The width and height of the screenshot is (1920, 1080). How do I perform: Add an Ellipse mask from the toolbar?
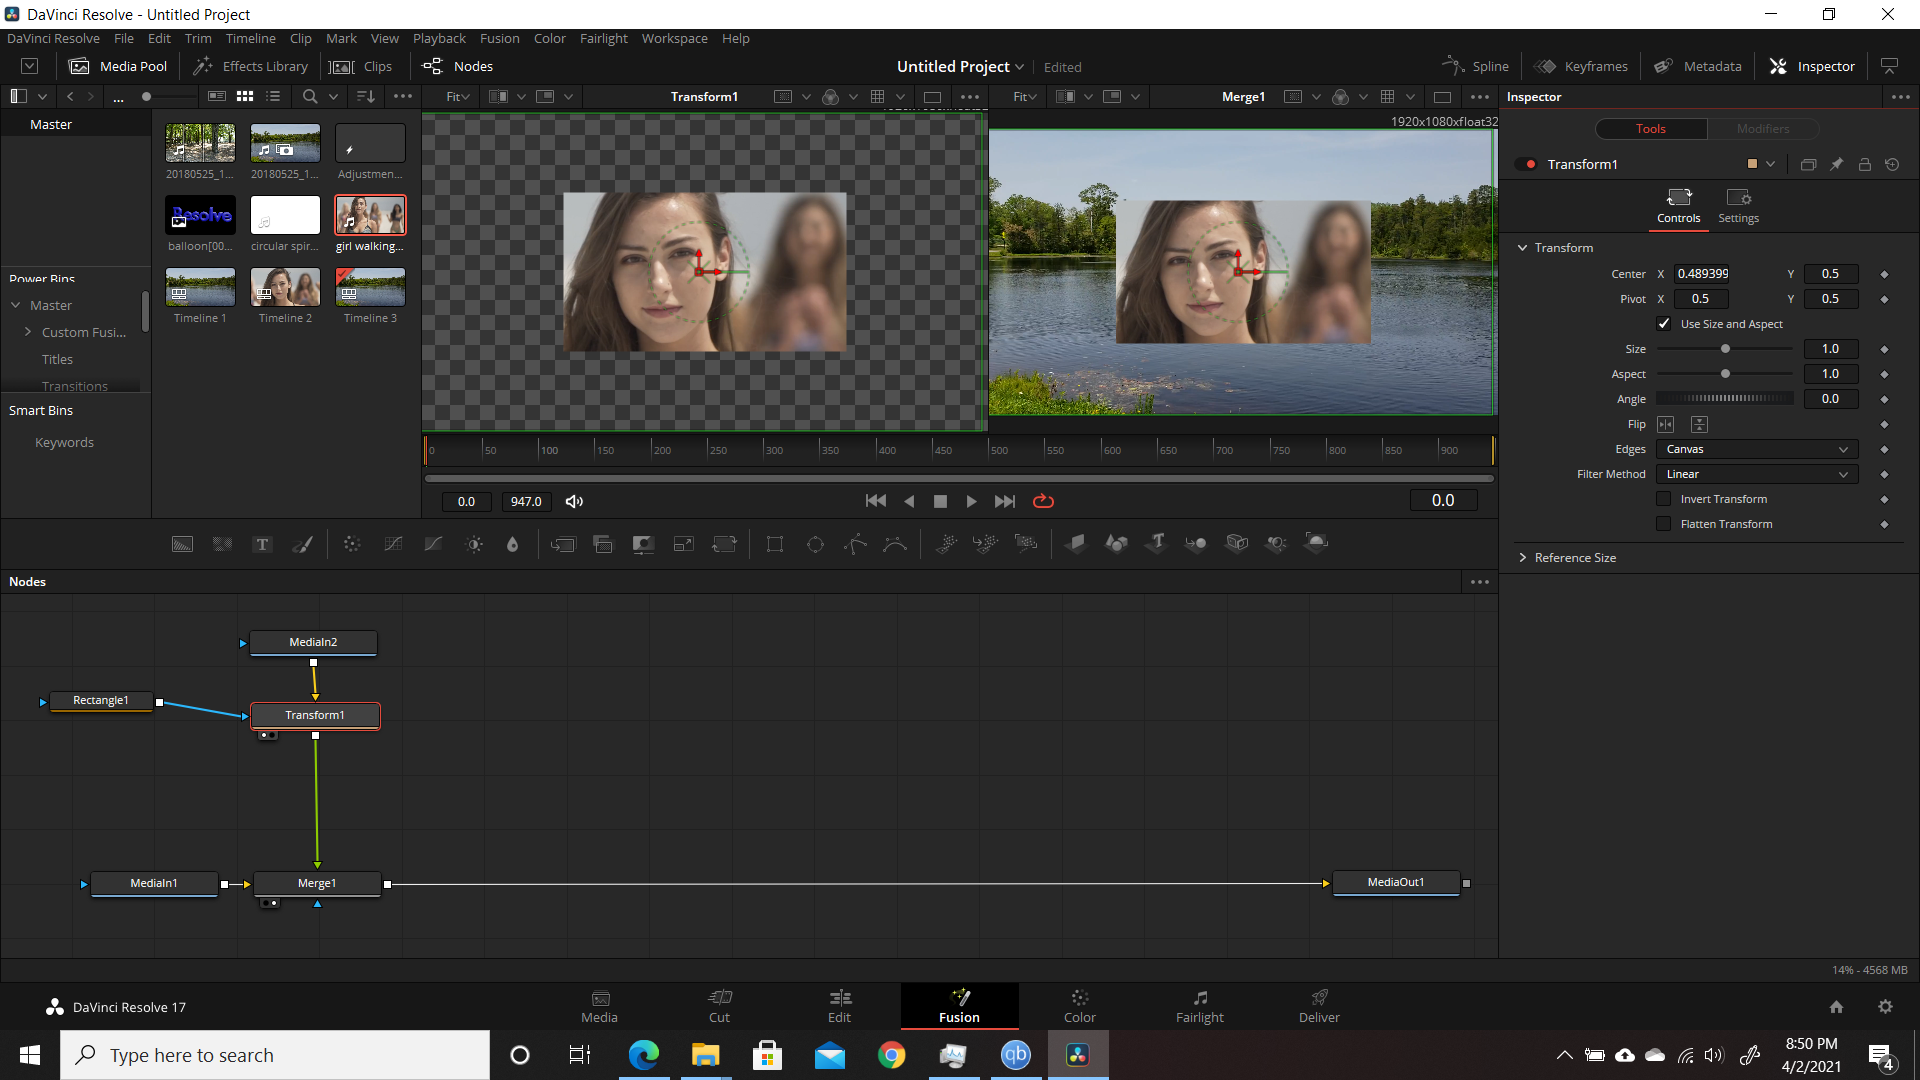[x=815, y=544]
